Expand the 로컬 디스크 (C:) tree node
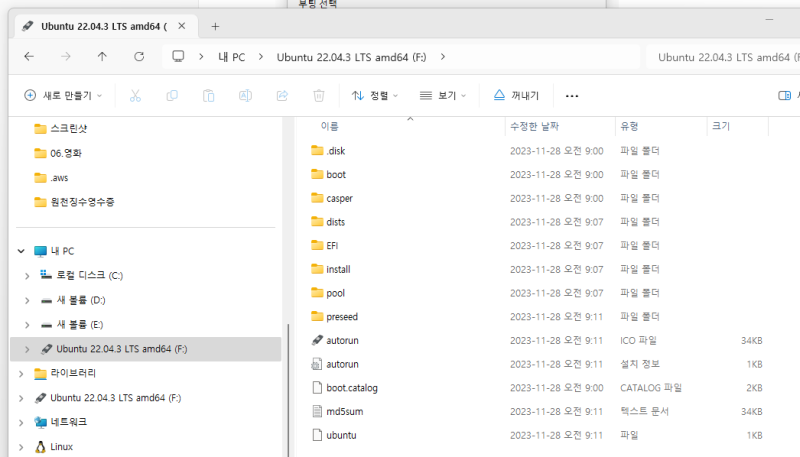 click(26, 275)
